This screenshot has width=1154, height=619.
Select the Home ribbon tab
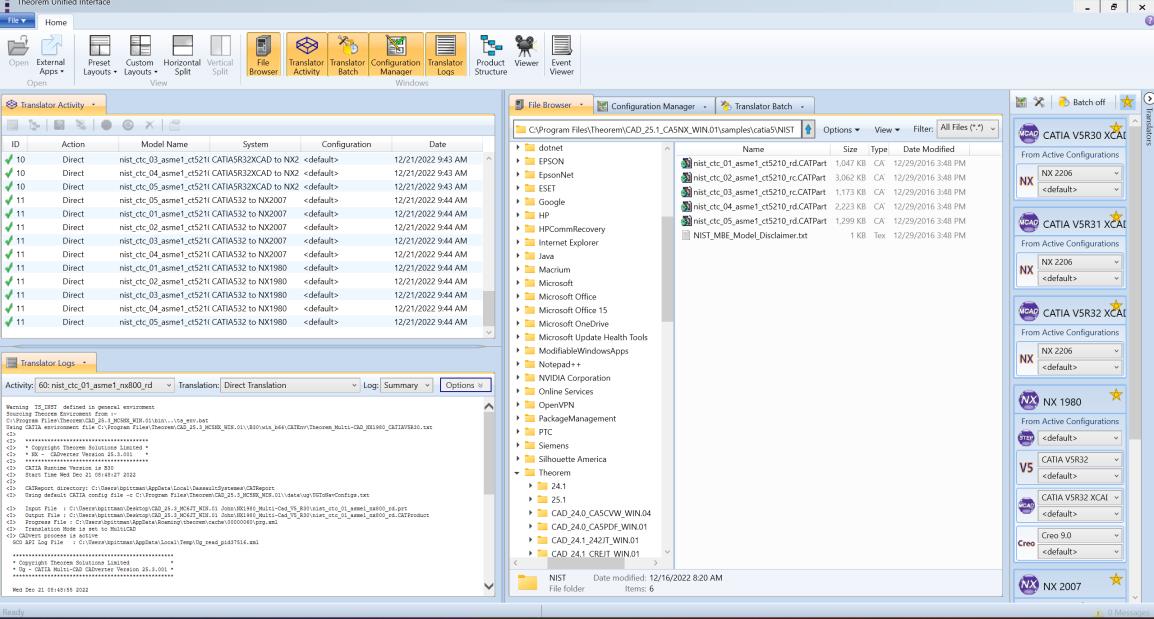[x=55, y=22]
